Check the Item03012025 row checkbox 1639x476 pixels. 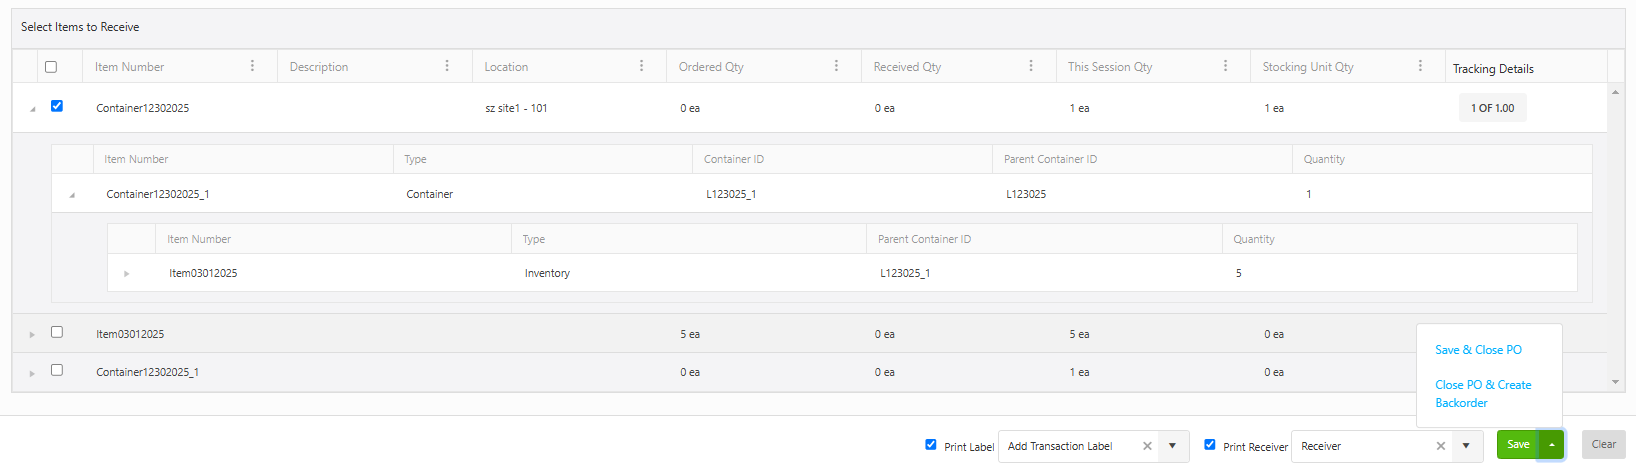pos(57,332)
